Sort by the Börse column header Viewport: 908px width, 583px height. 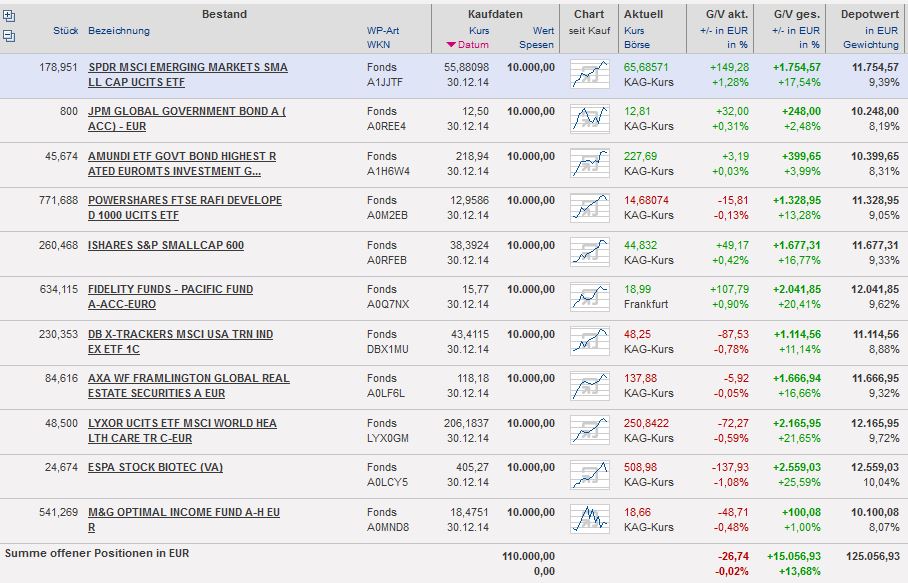[637, 45]
